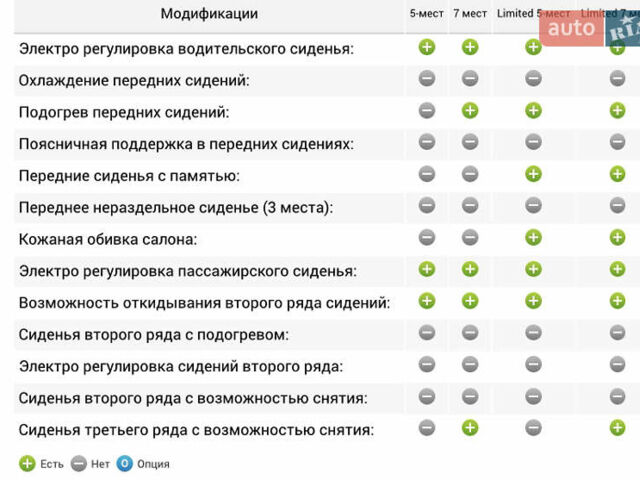Click the minus icon for Переднее нераздельное сиденье, Limited 5-мест column
Screen dimensions: 640x480
tap(533, 205)
